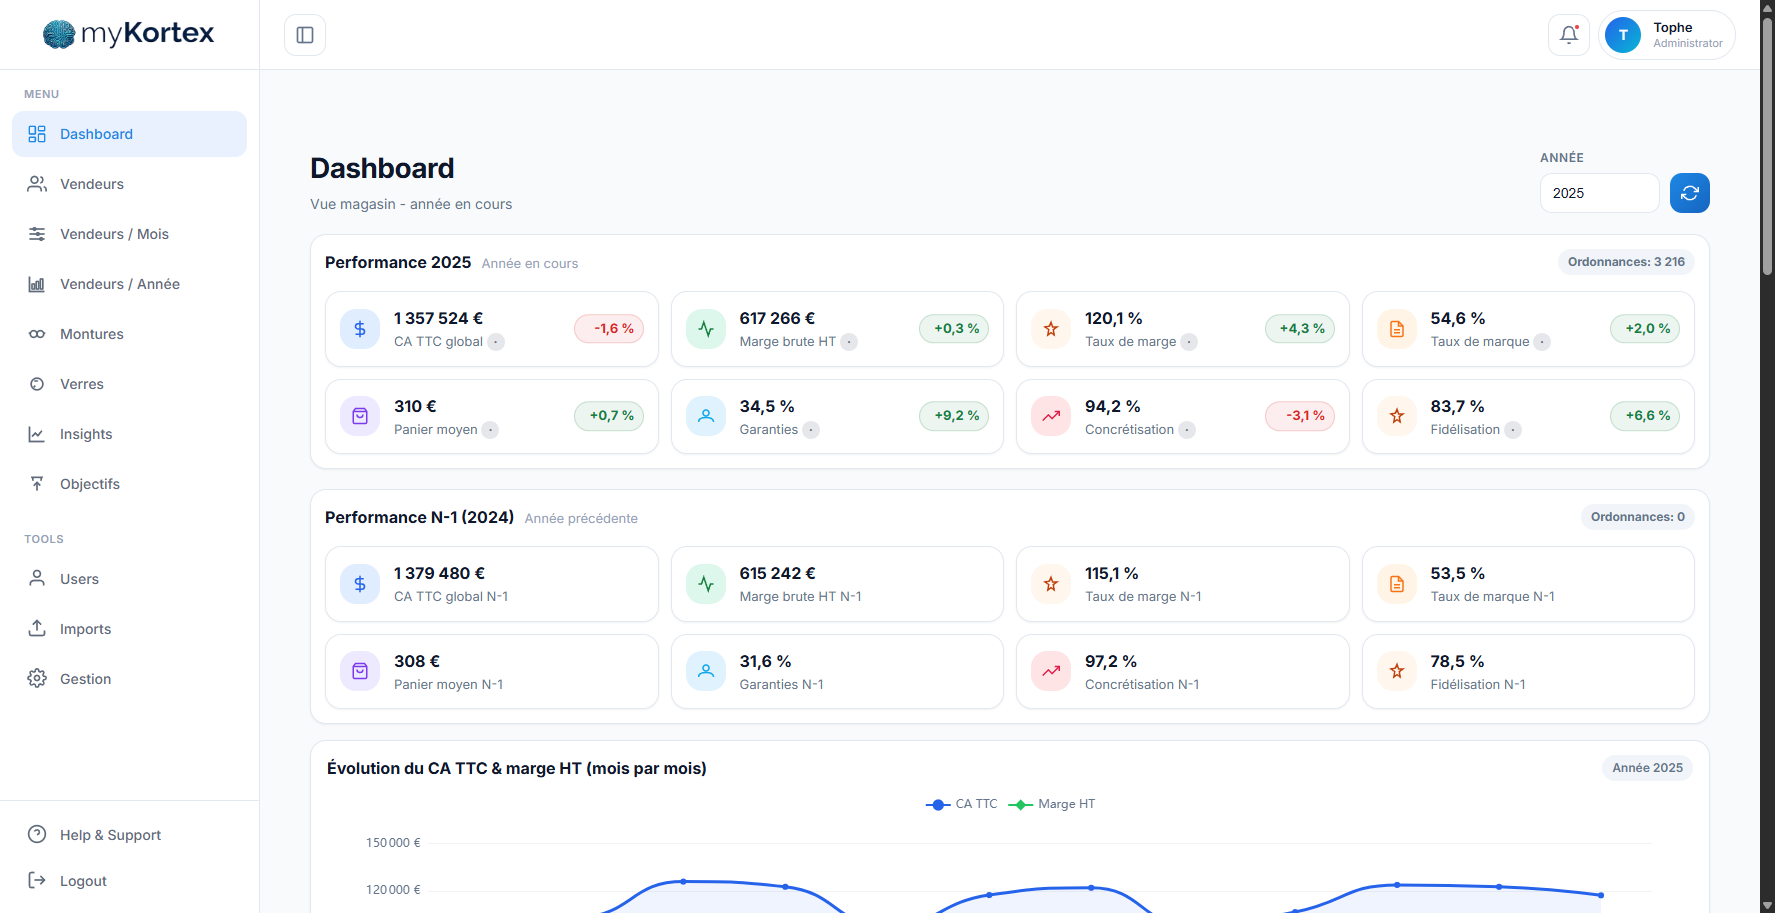Viewport: 1775px width, 913px height.
Task: Toggle the Marge HT legend in the chart
Action: [x=1051, y=803]
